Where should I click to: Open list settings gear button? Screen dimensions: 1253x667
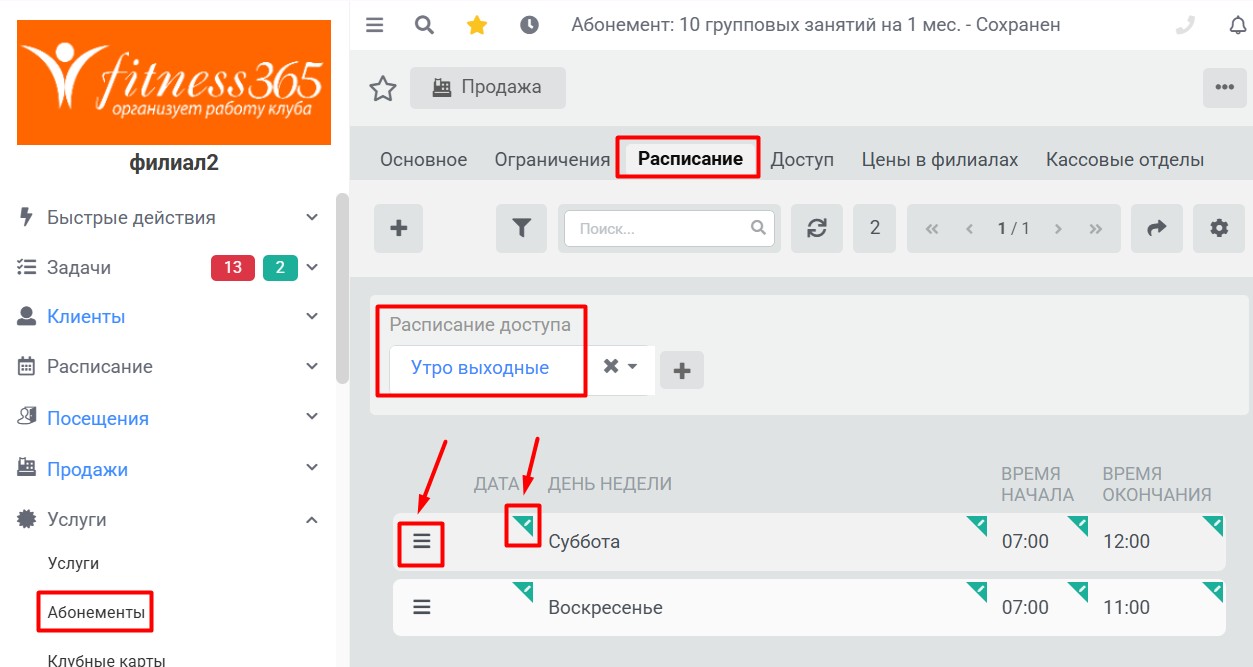(x=1219, y=228)
